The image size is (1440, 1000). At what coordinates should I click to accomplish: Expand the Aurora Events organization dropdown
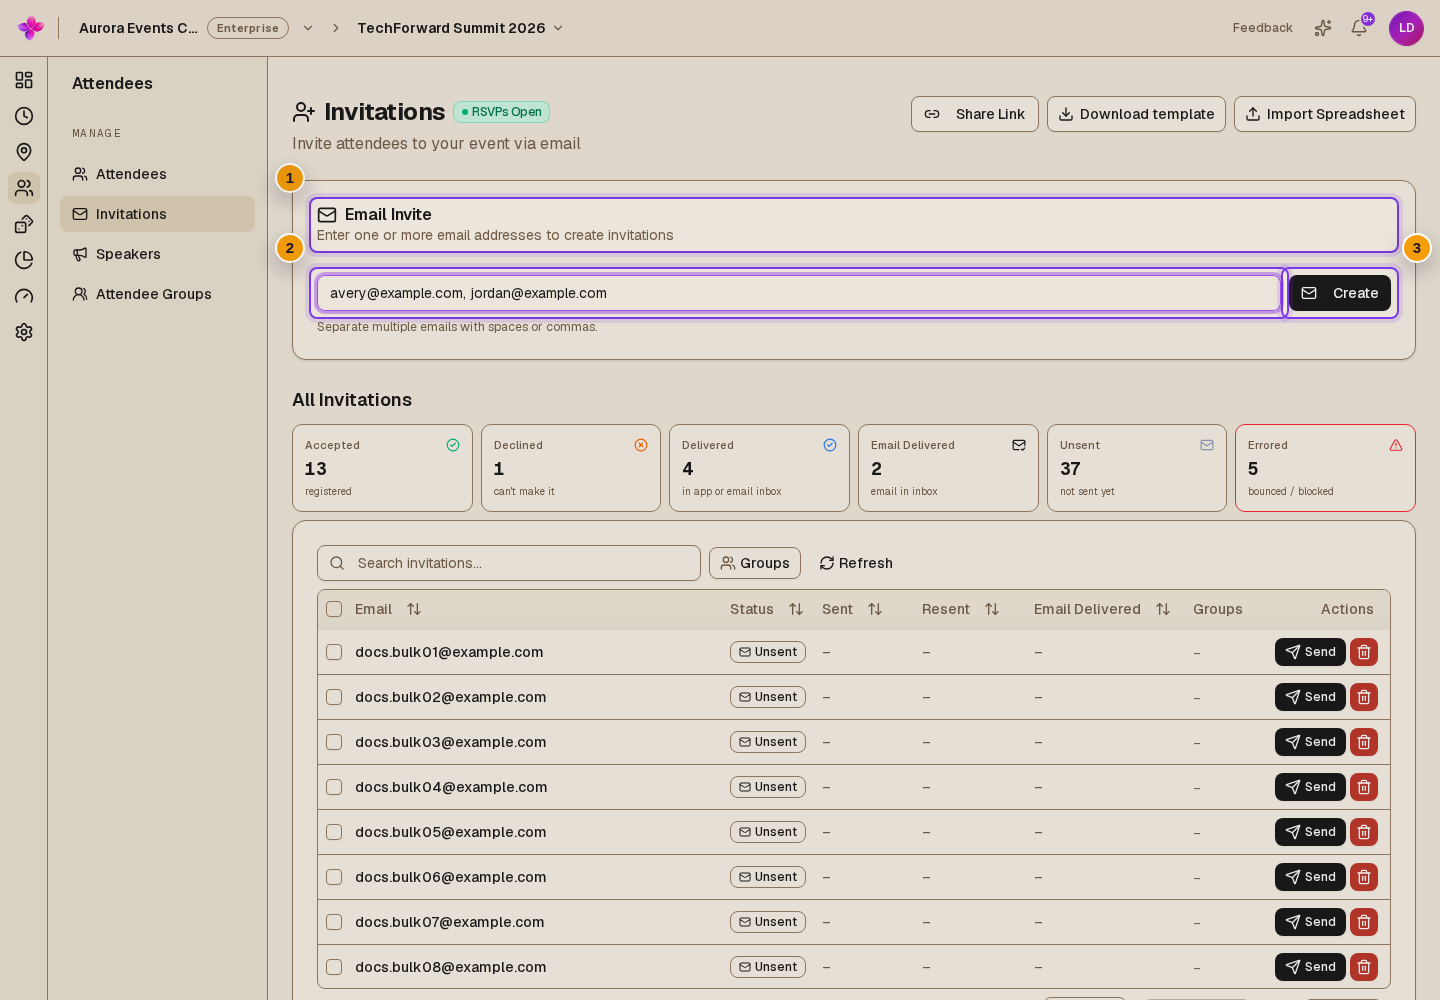point(308,28)
